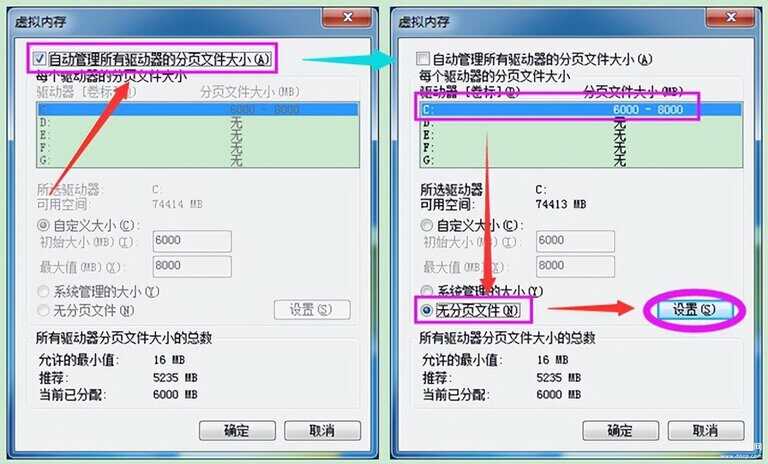Click 取消 button in left dialog

click(x=322, y=431)
